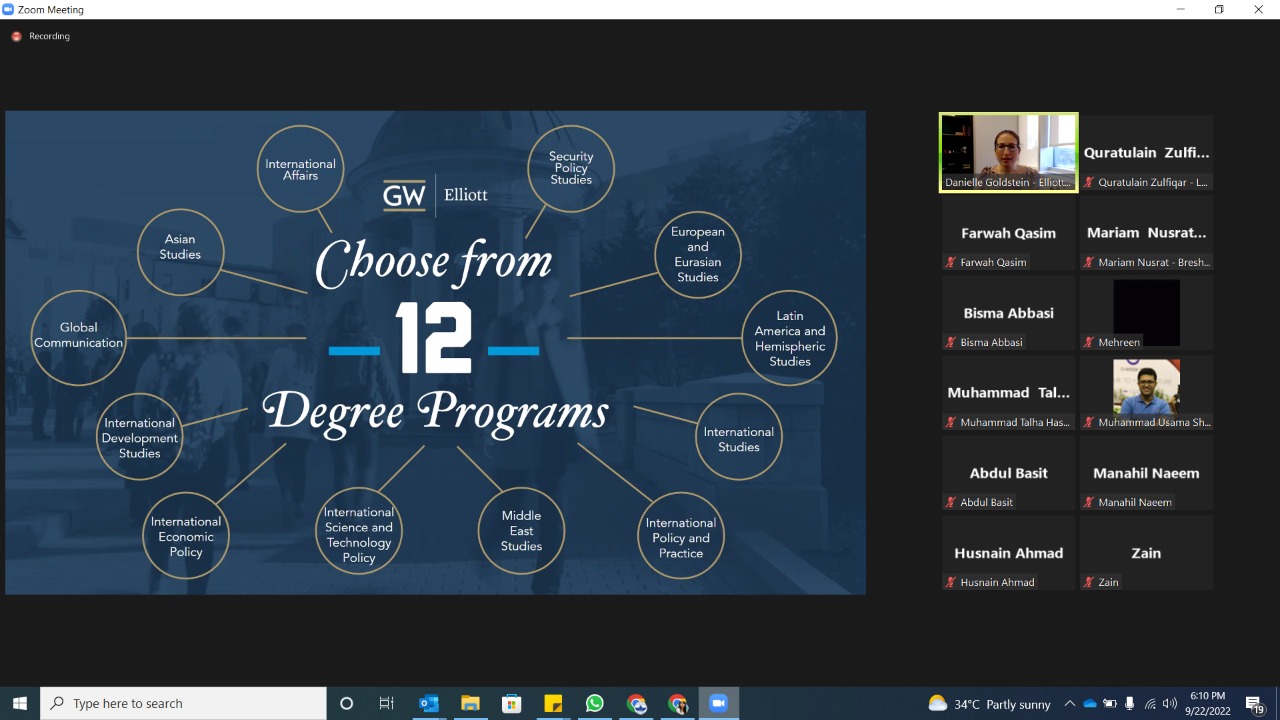
Task: Launch Outlook from the taskbar
Action: (x=429, y=704)
